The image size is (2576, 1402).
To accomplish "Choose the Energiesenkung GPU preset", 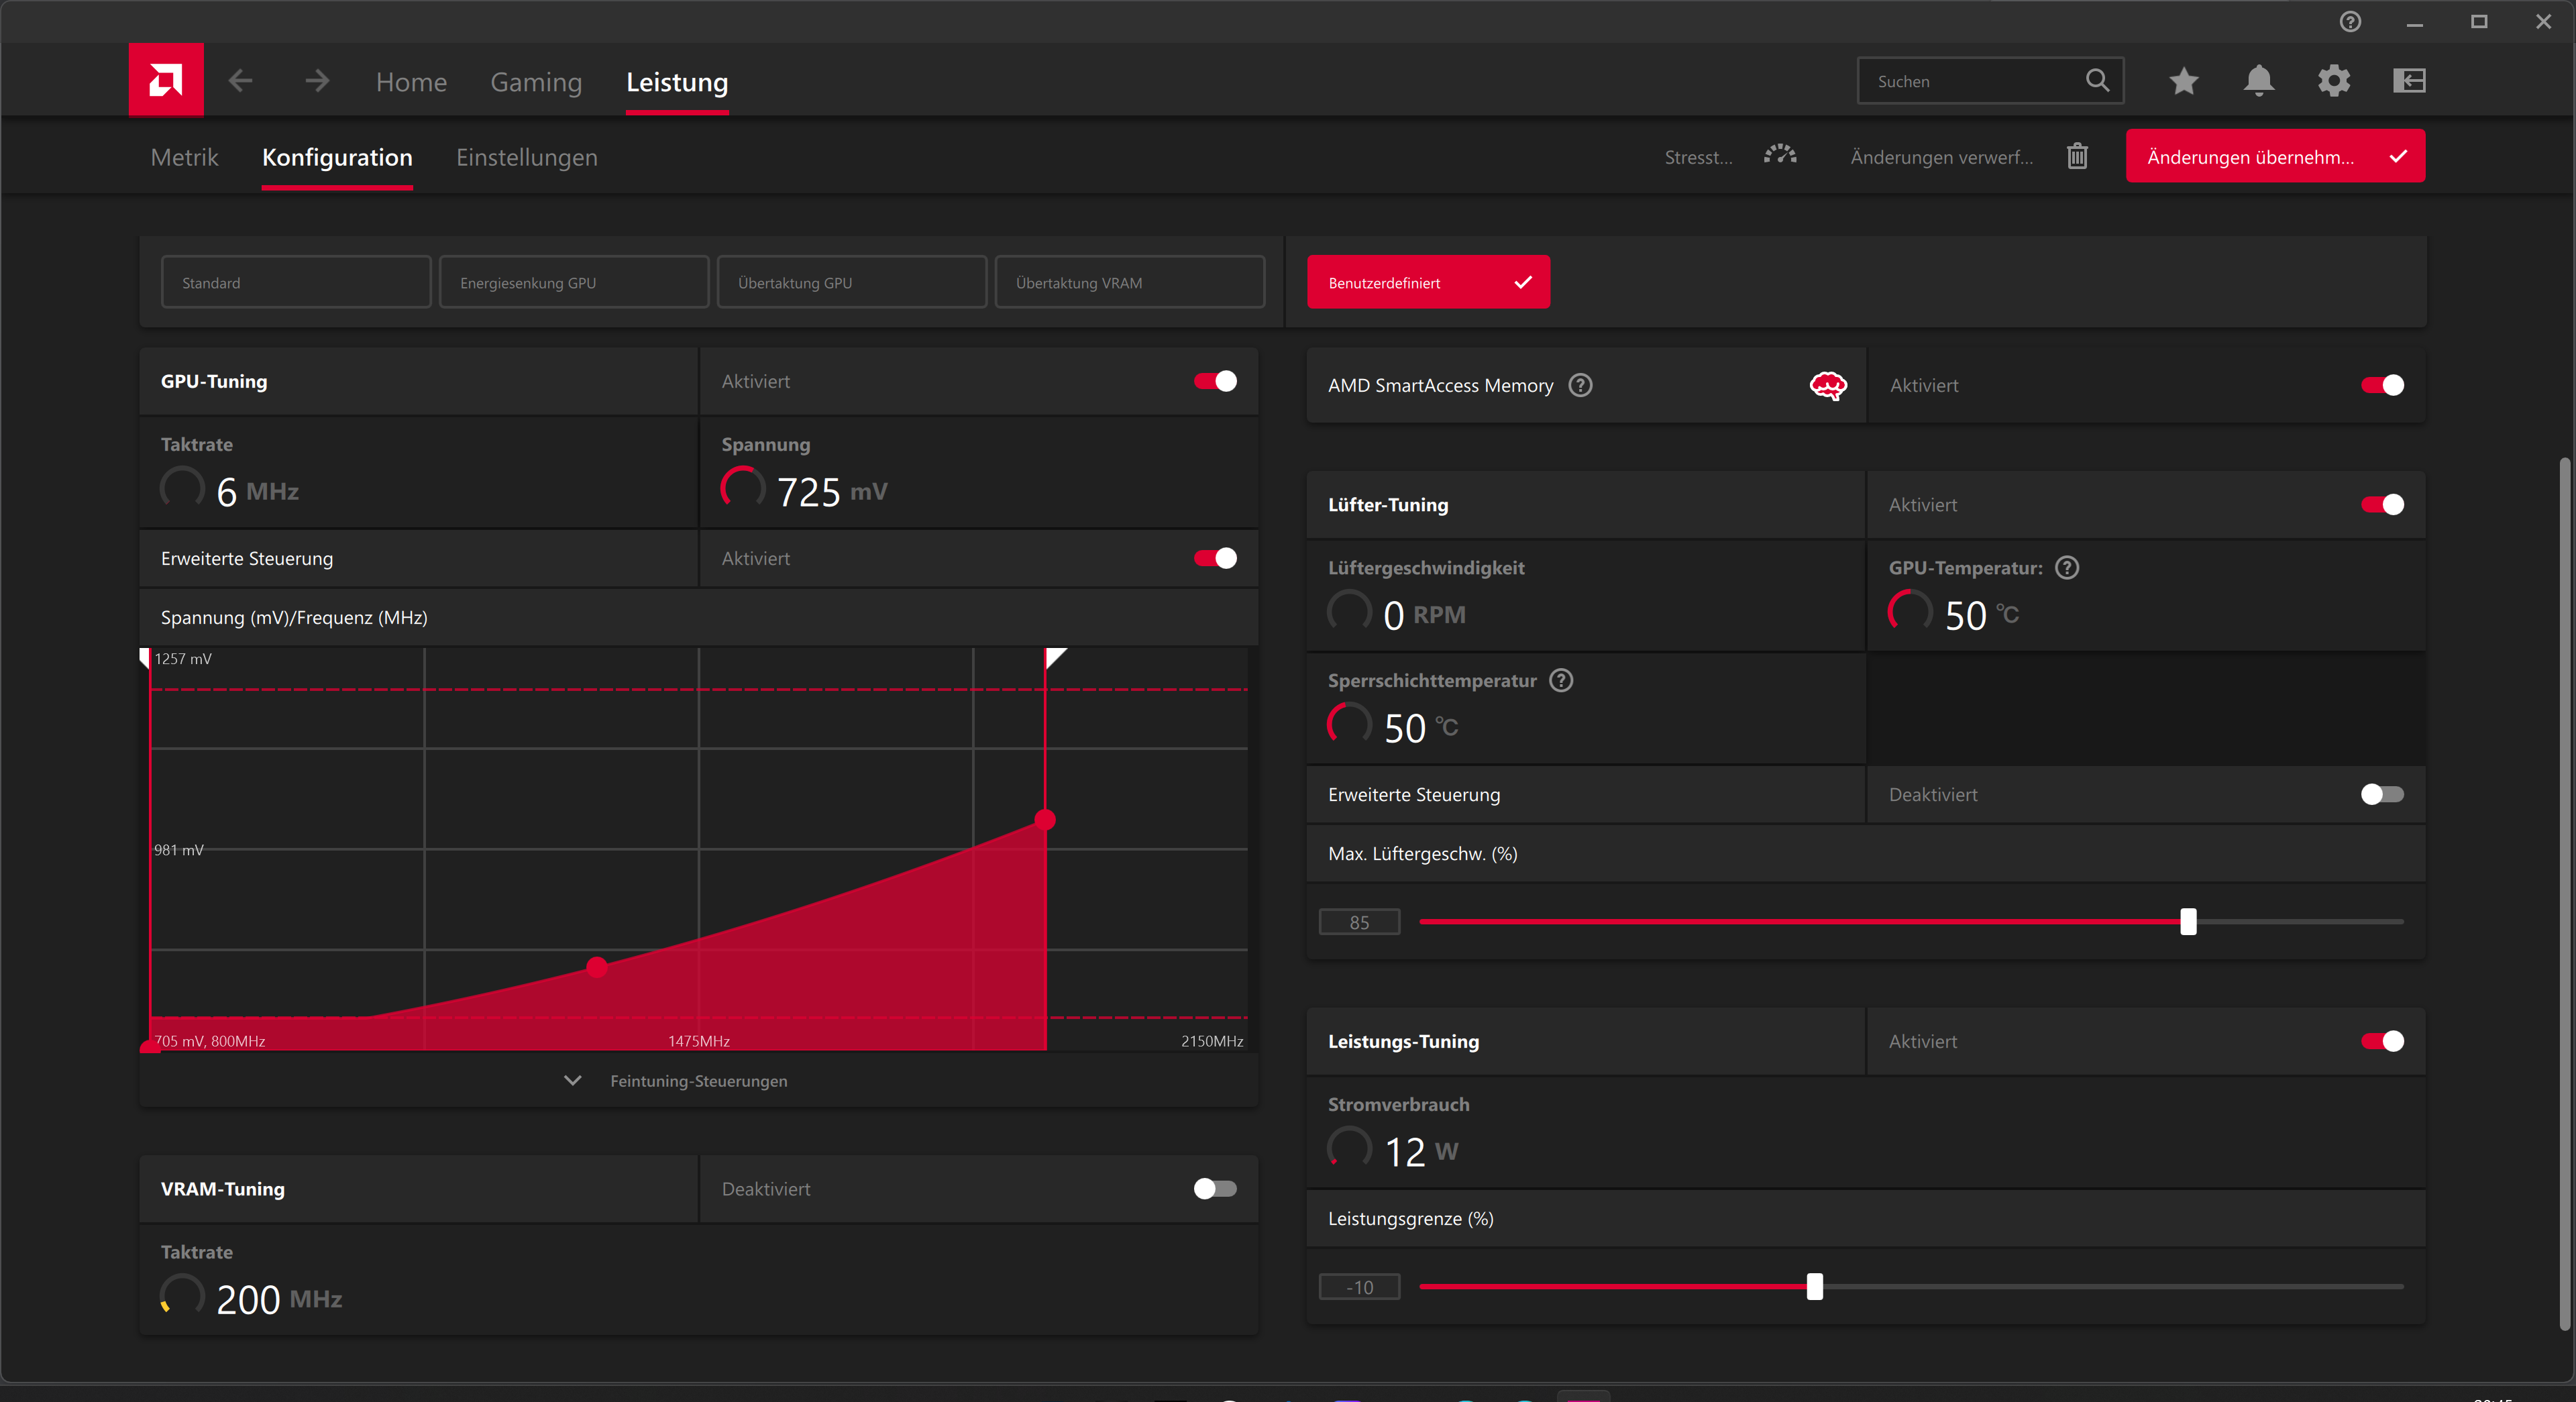I will [573, 283].
